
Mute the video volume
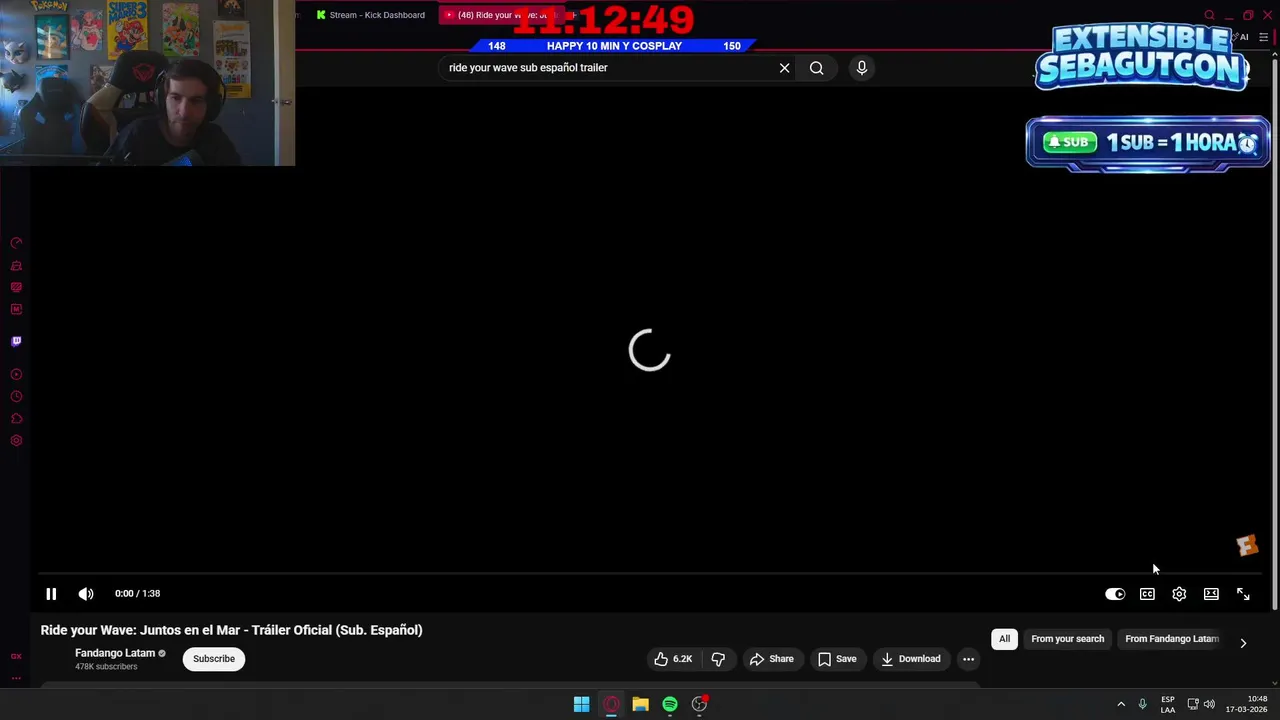(x=86, y=594)
